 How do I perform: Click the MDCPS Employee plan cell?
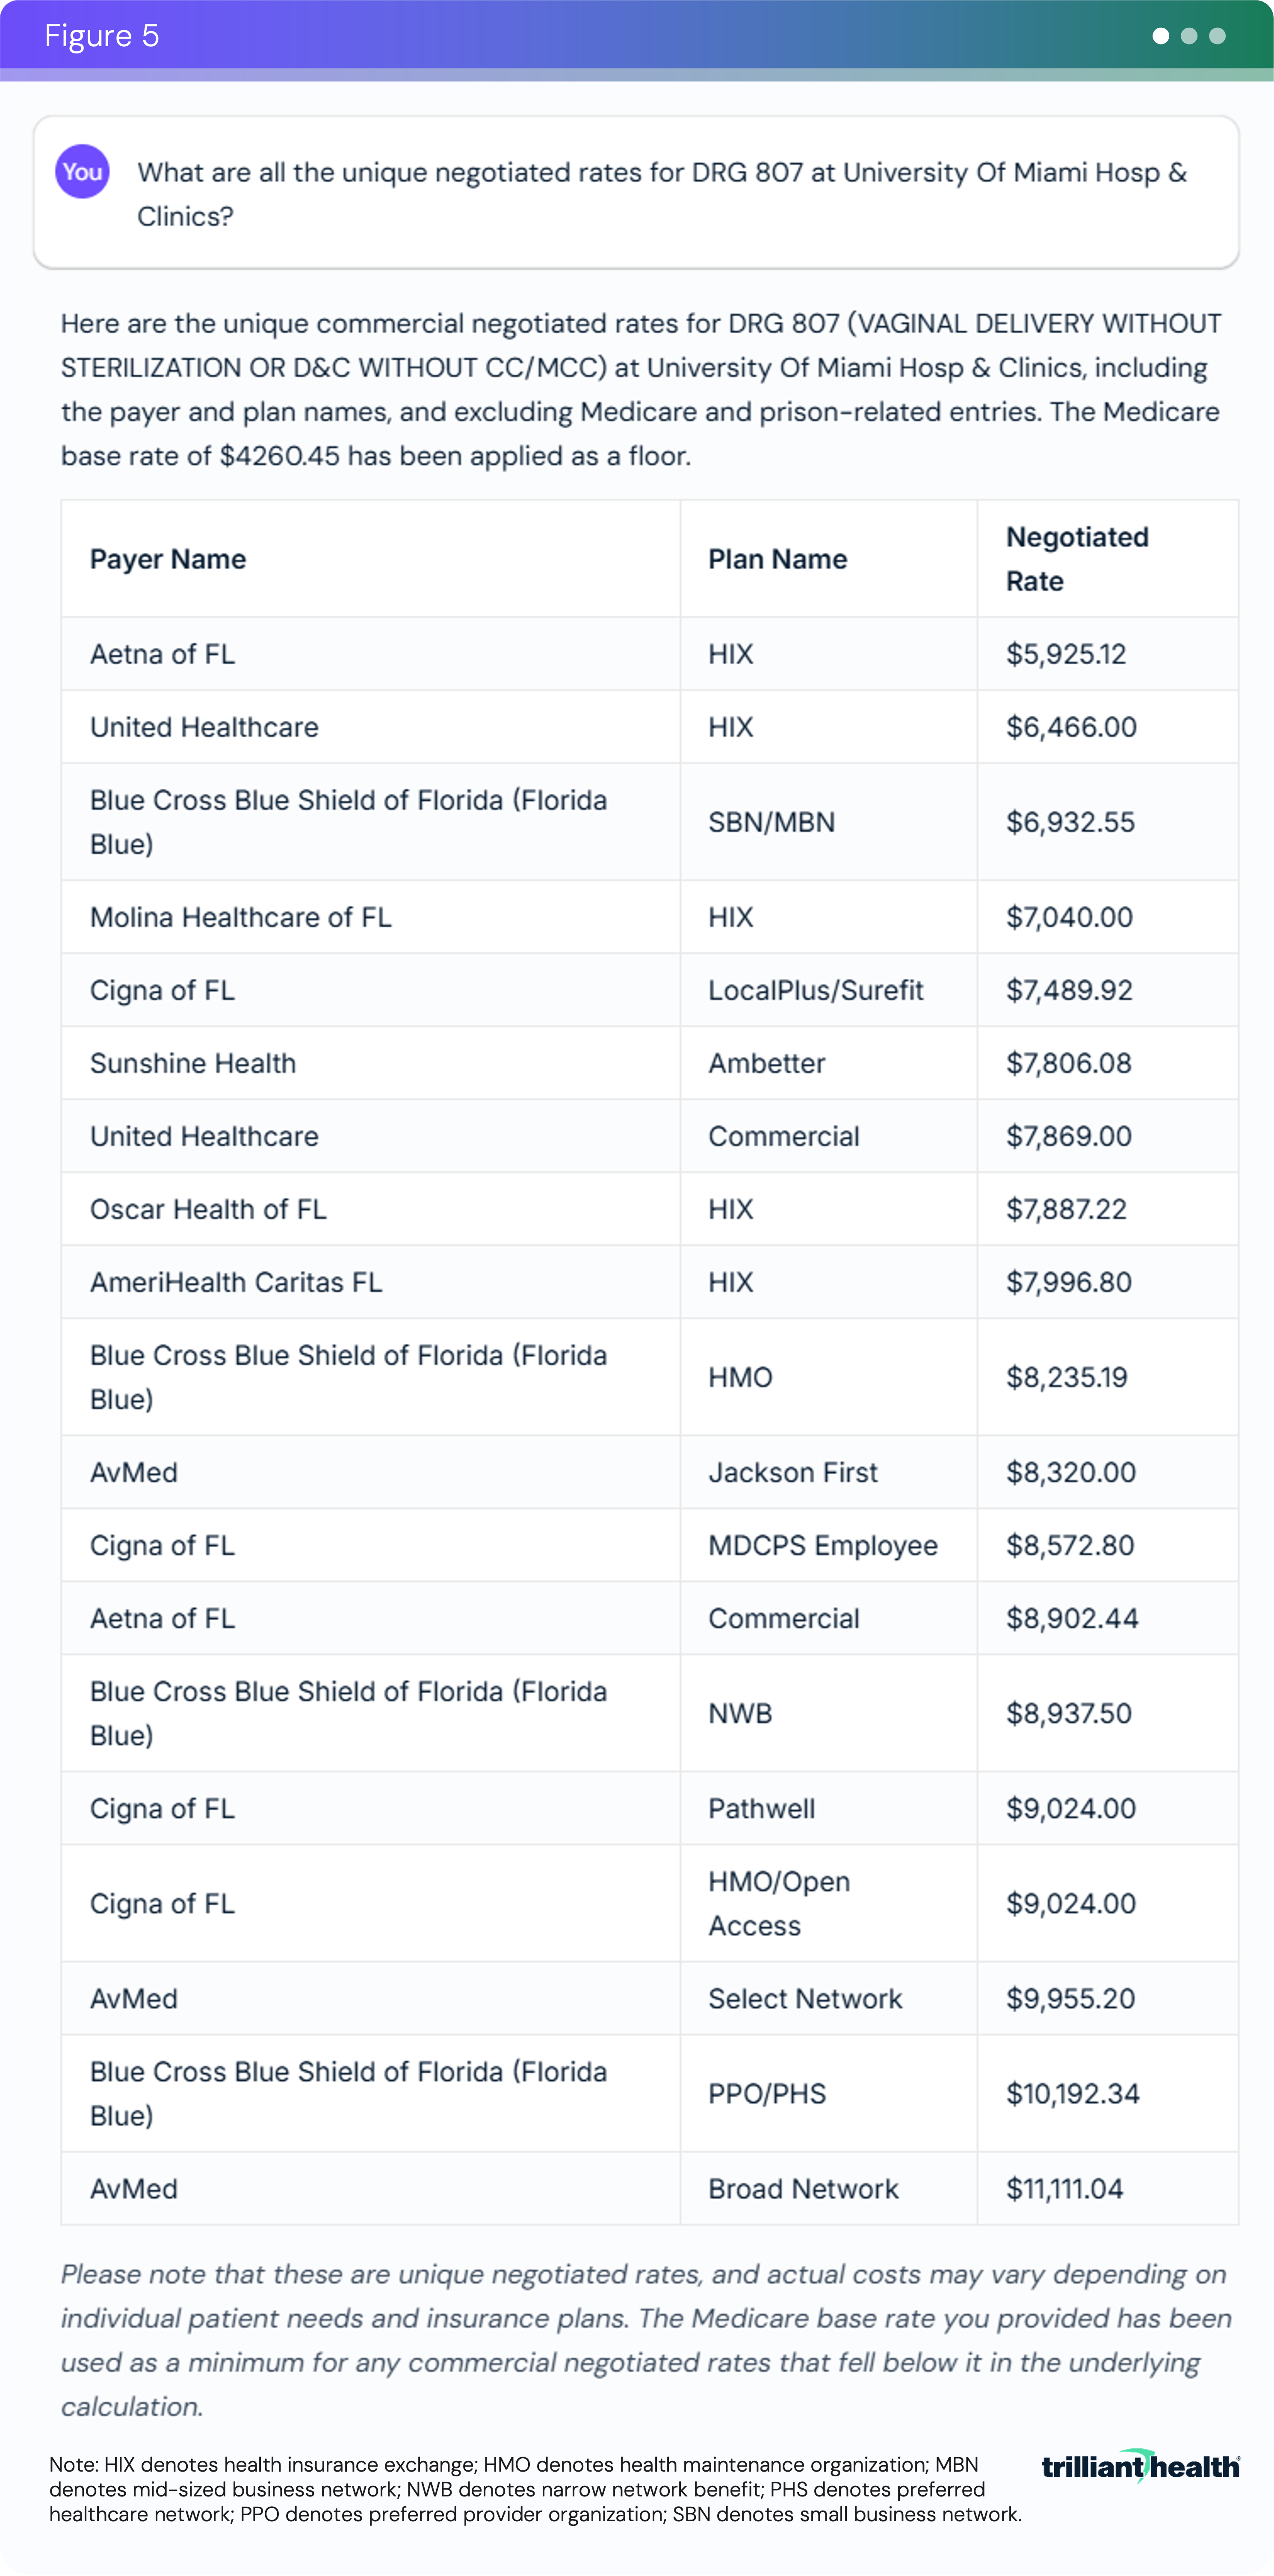(x=822, y=1545)
